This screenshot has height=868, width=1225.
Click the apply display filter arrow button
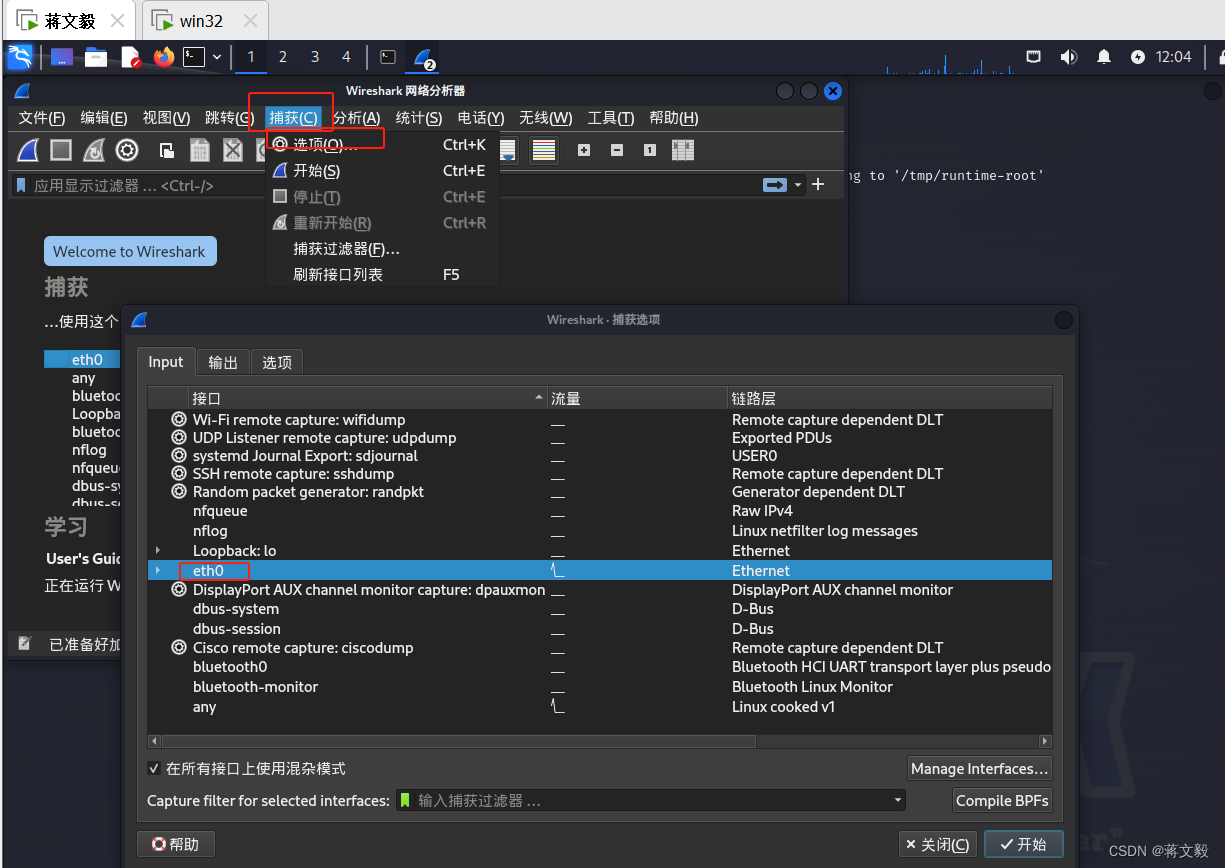coord(775,185)
